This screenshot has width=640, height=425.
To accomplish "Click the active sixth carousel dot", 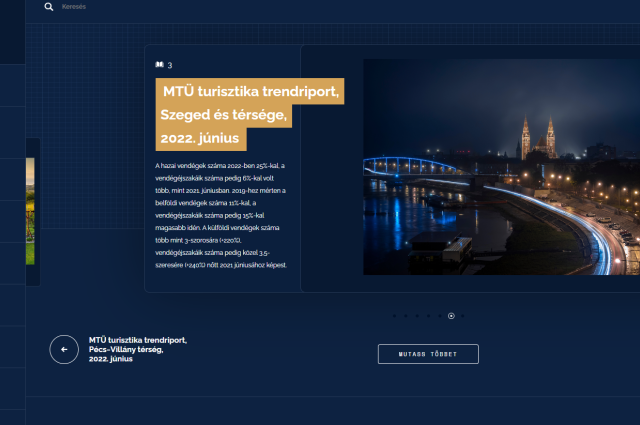I will 451,316.
